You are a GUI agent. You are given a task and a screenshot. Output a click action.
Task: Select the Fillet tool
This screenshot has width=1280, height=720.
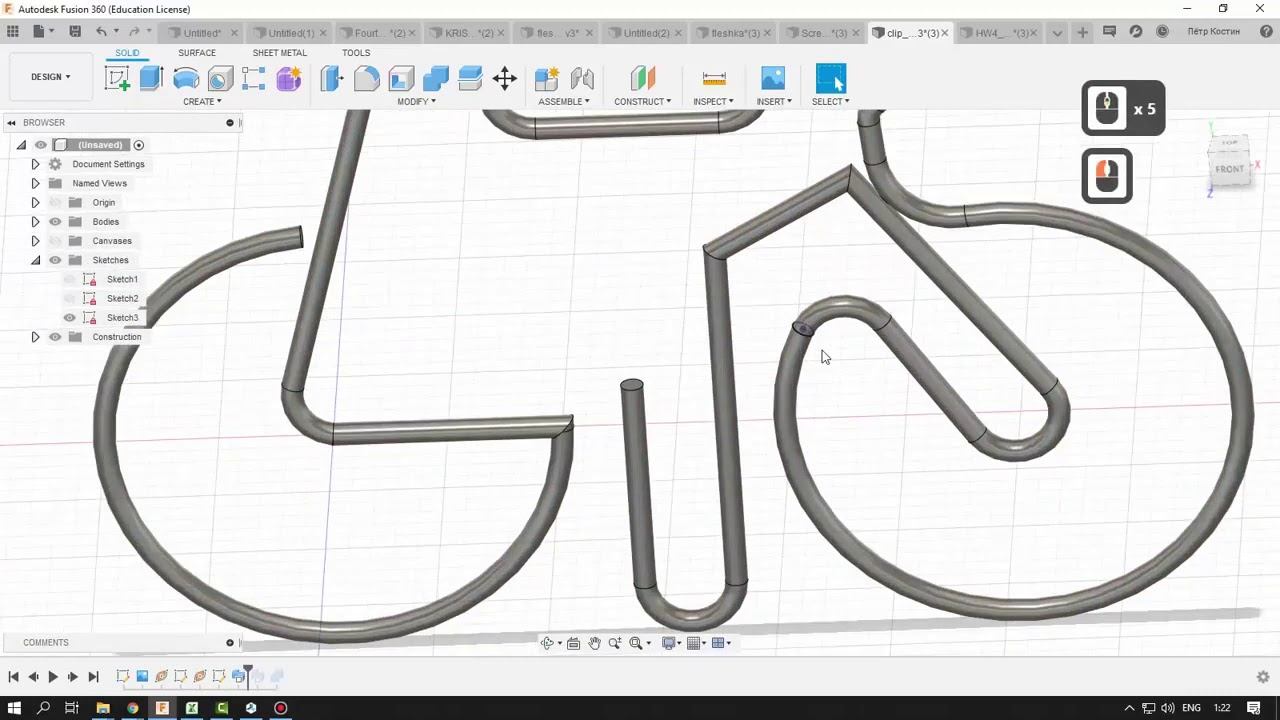tap(367, 78)
